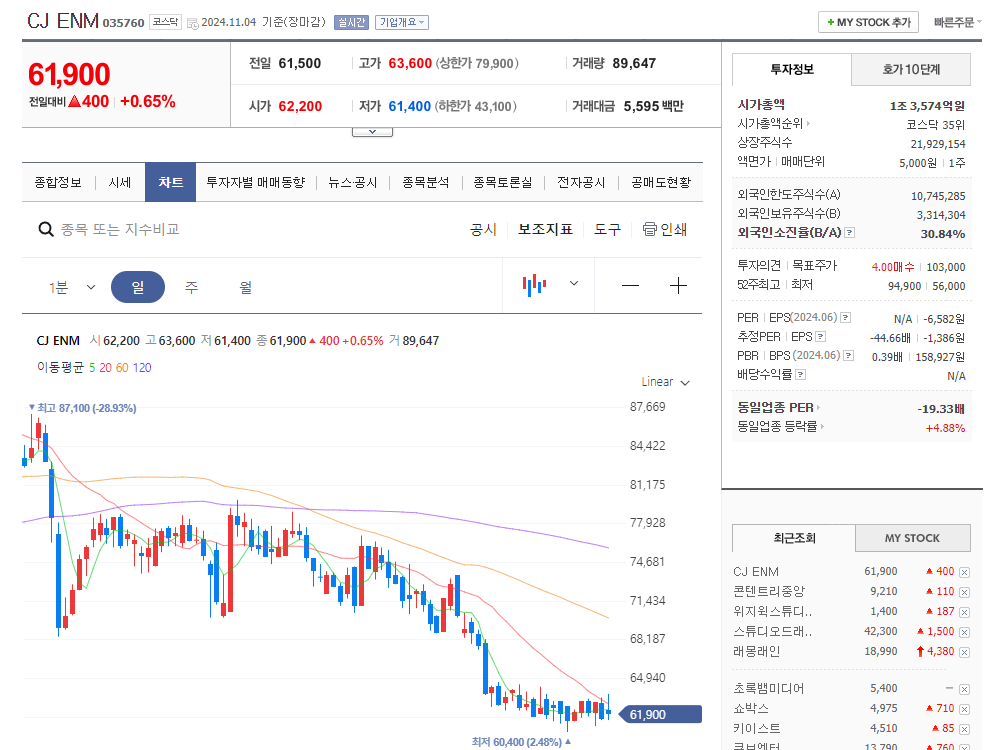Open the 전자공시 tab
Viewport: 985px width, 750px height.
pyautogui.click(x=581, y=182)
